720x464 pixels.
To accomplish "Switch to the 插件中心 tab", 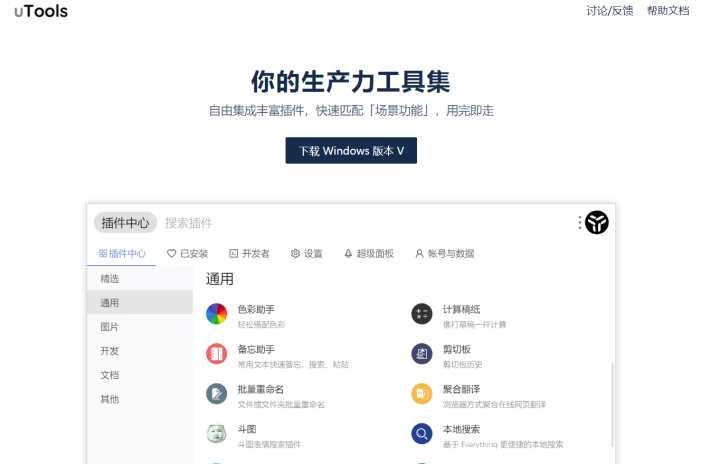I will click(x=122, y=254).
